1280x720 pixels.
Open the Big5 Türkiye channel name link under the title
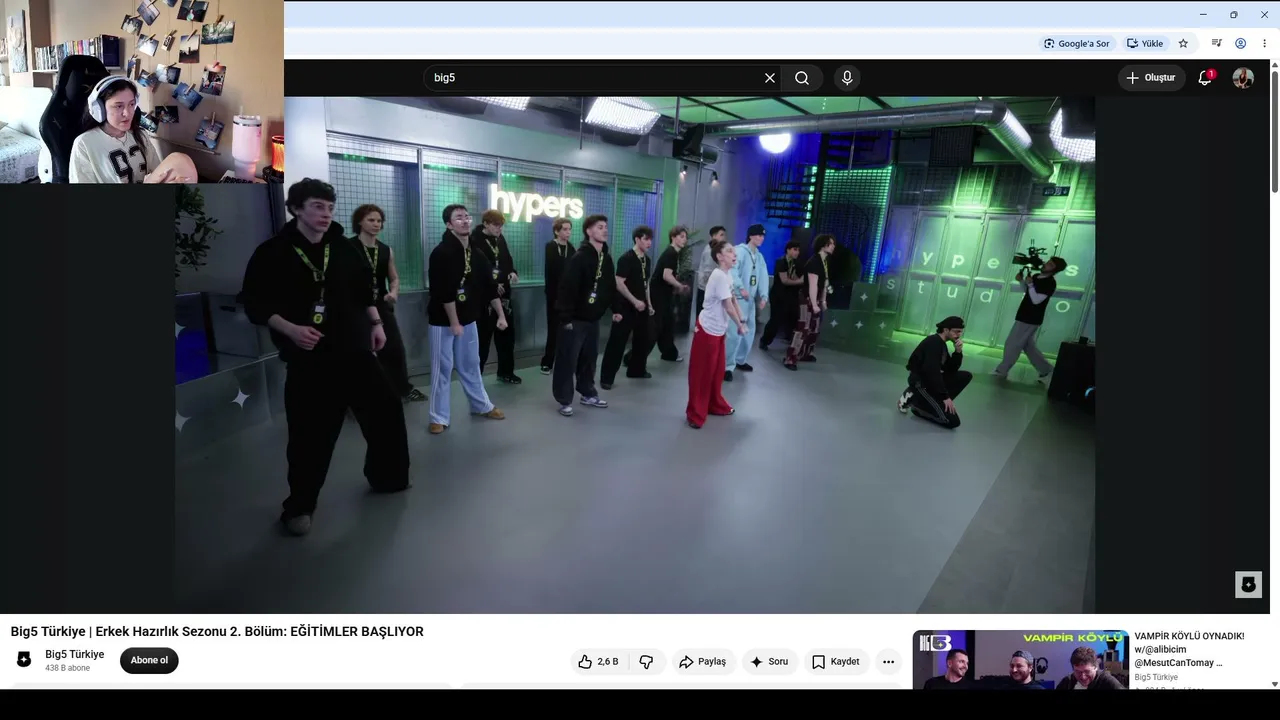coord(74,655)
